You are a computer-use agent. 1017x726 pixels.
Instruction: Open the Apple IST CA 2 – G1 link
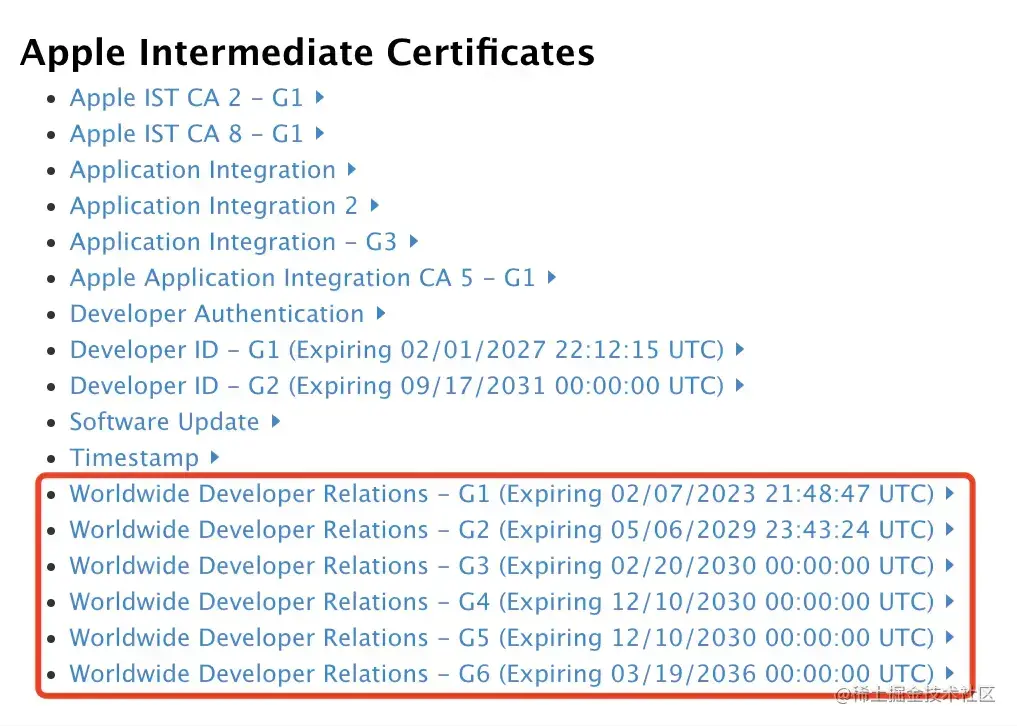coord(186,98)
